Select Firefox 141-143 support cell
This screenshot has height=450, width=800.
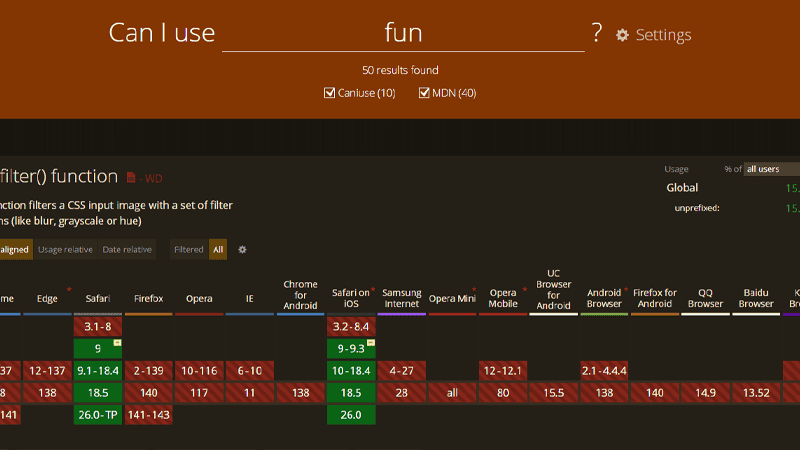148,415
